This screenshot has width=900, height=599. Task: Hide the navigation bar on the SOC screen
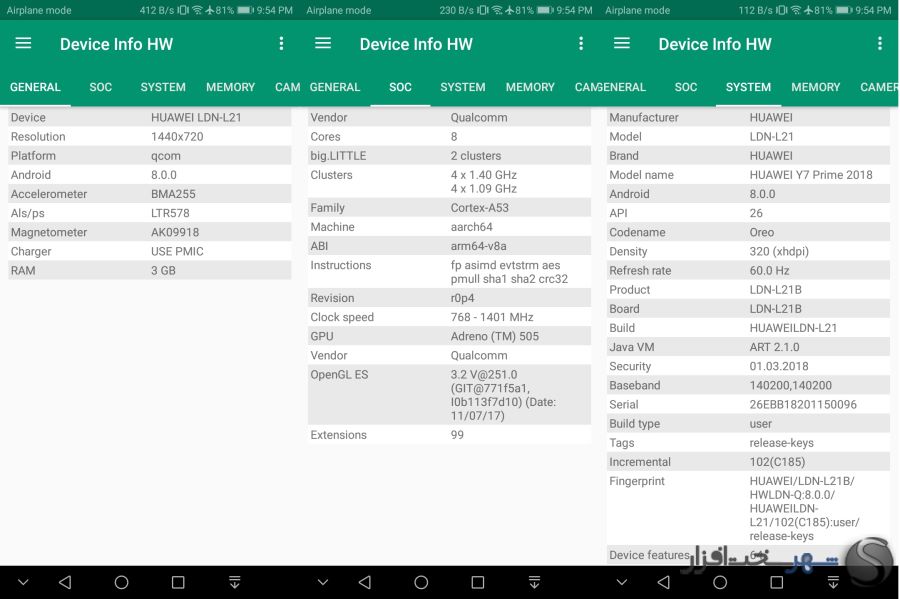pos(323,582)
